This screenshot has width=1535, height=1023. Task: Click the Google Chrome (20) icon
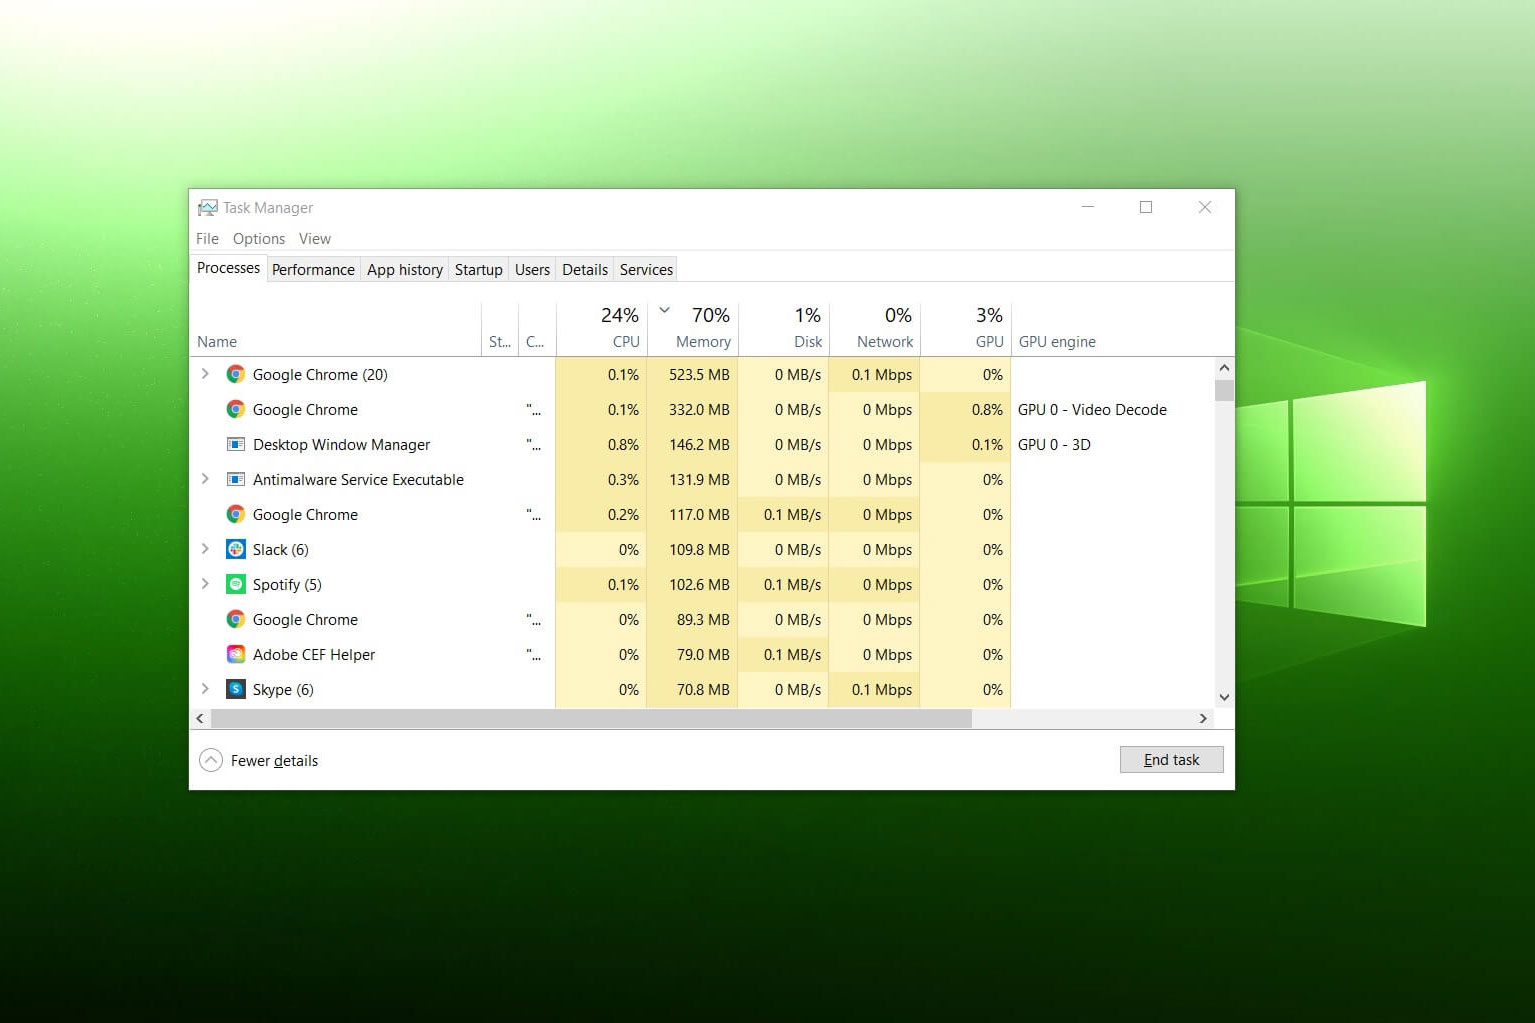point(236,374)
